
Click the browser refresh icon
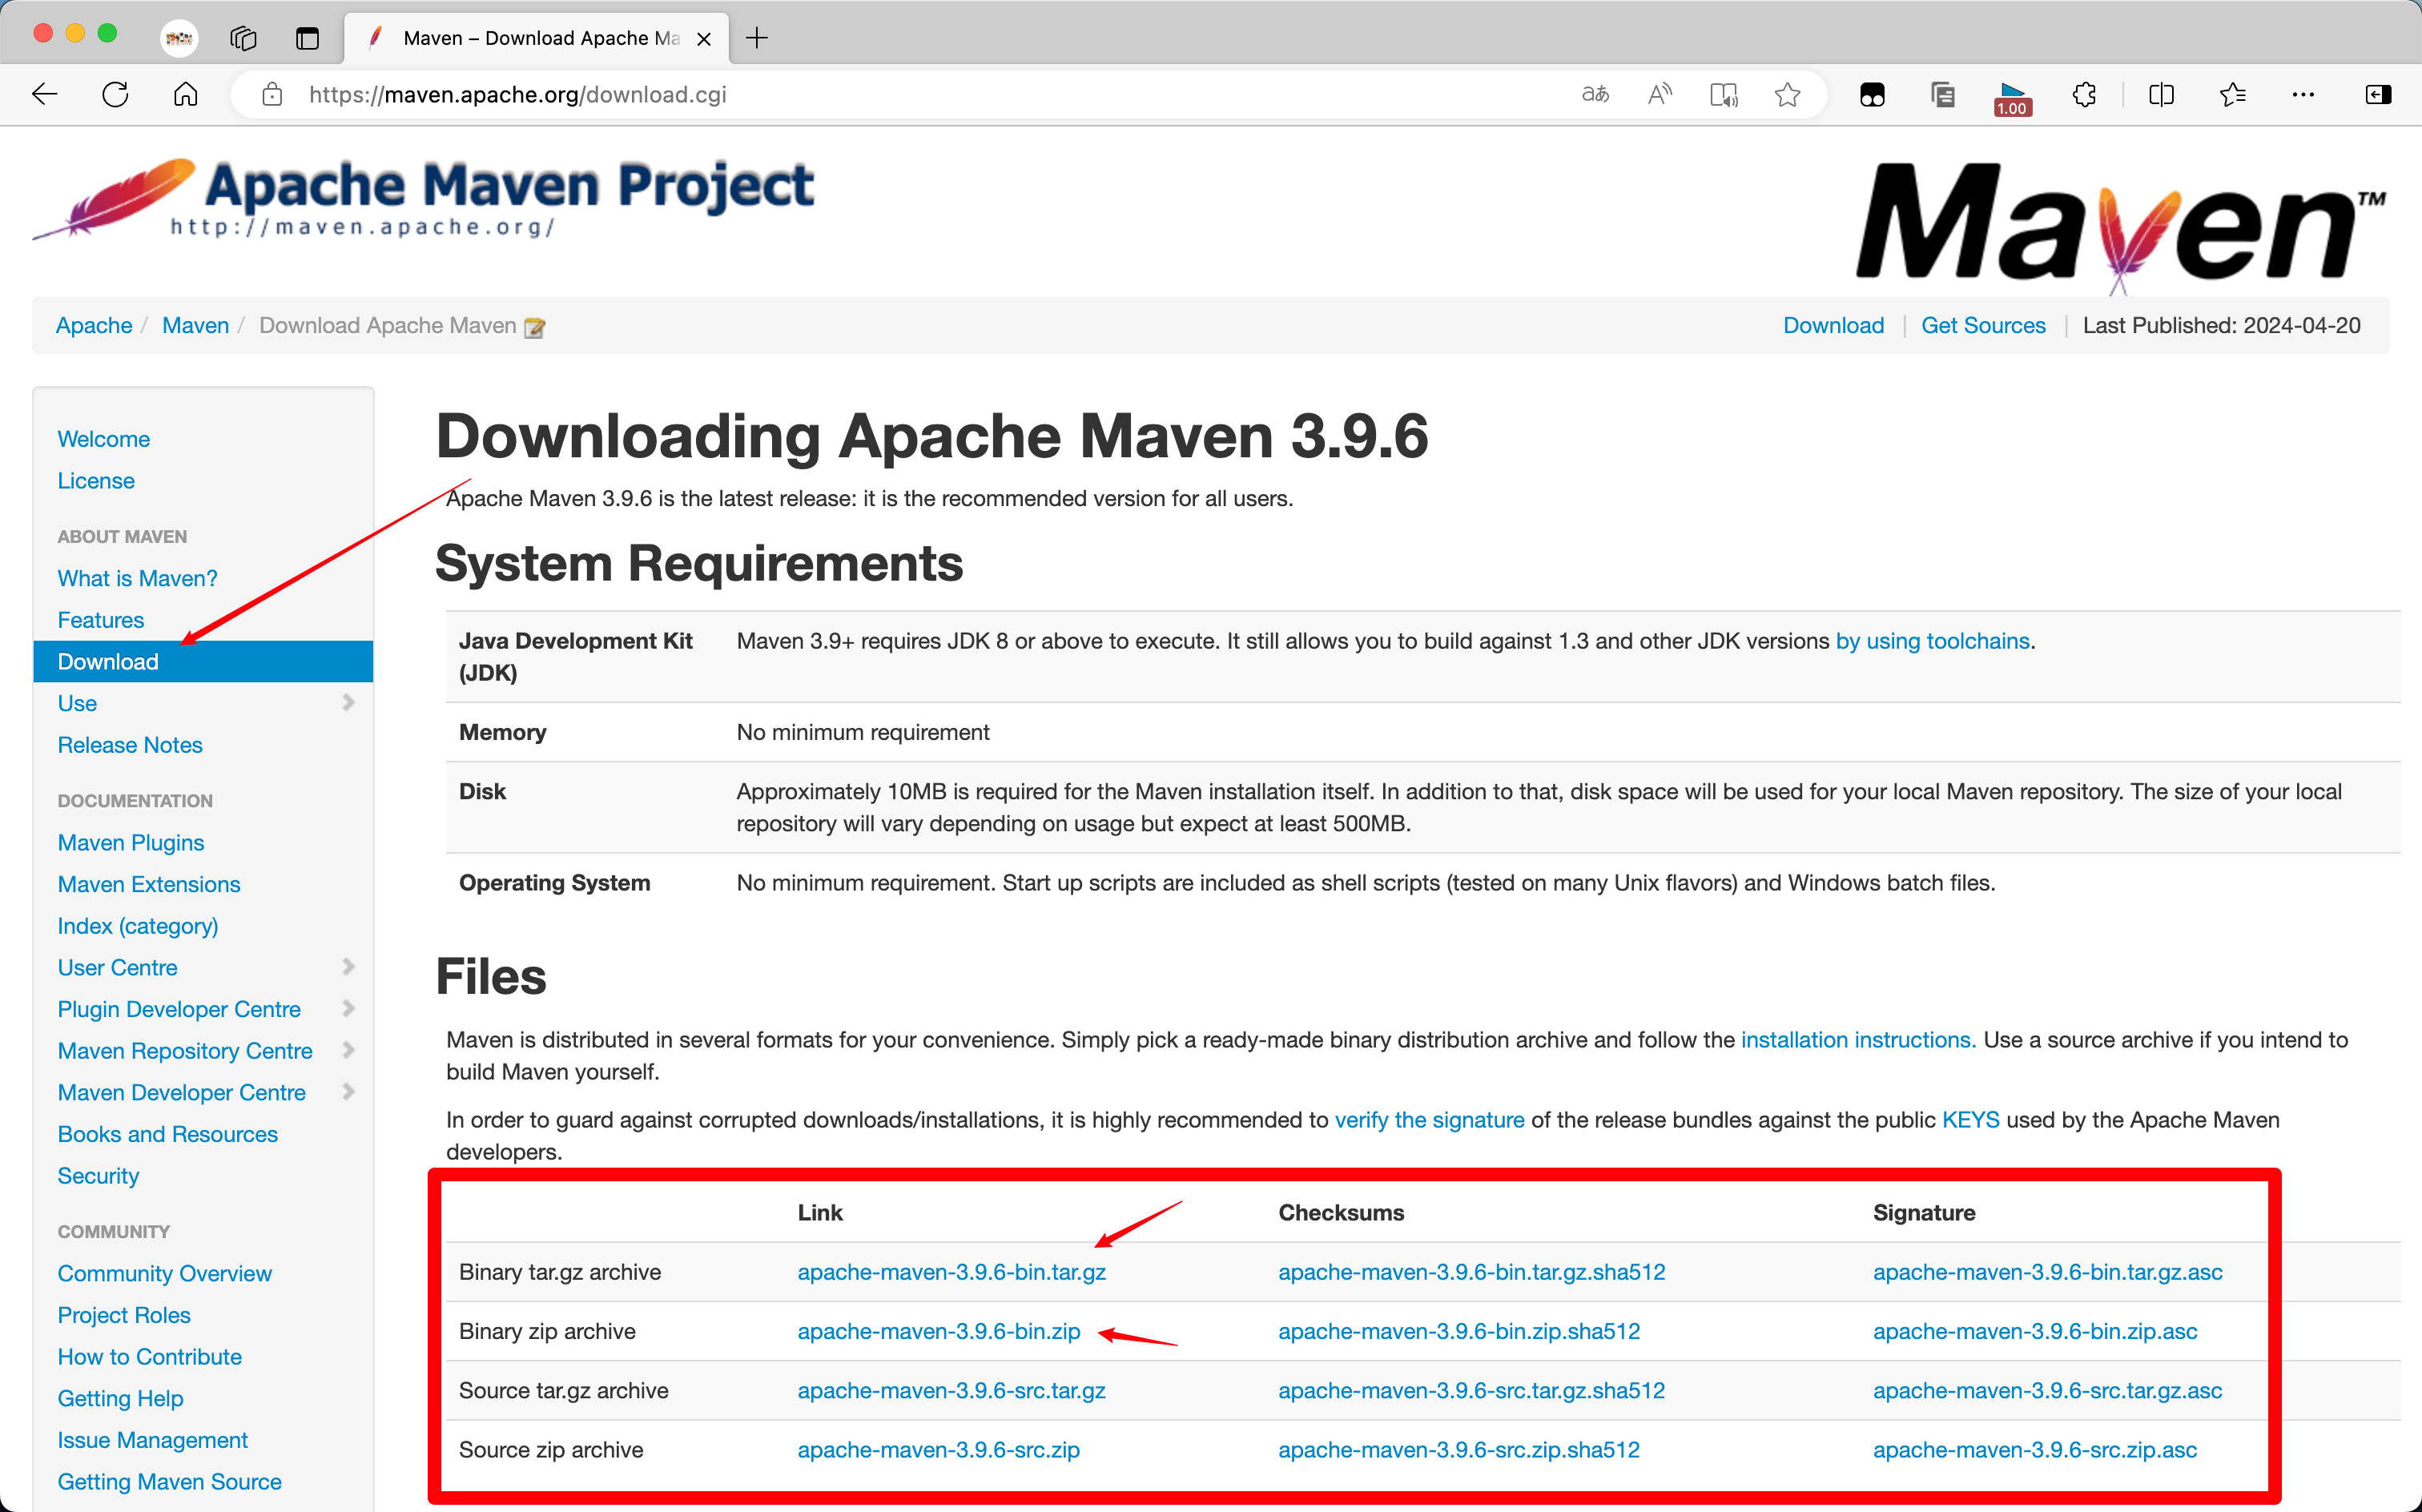pyautogui.click(x=115, y=94)
